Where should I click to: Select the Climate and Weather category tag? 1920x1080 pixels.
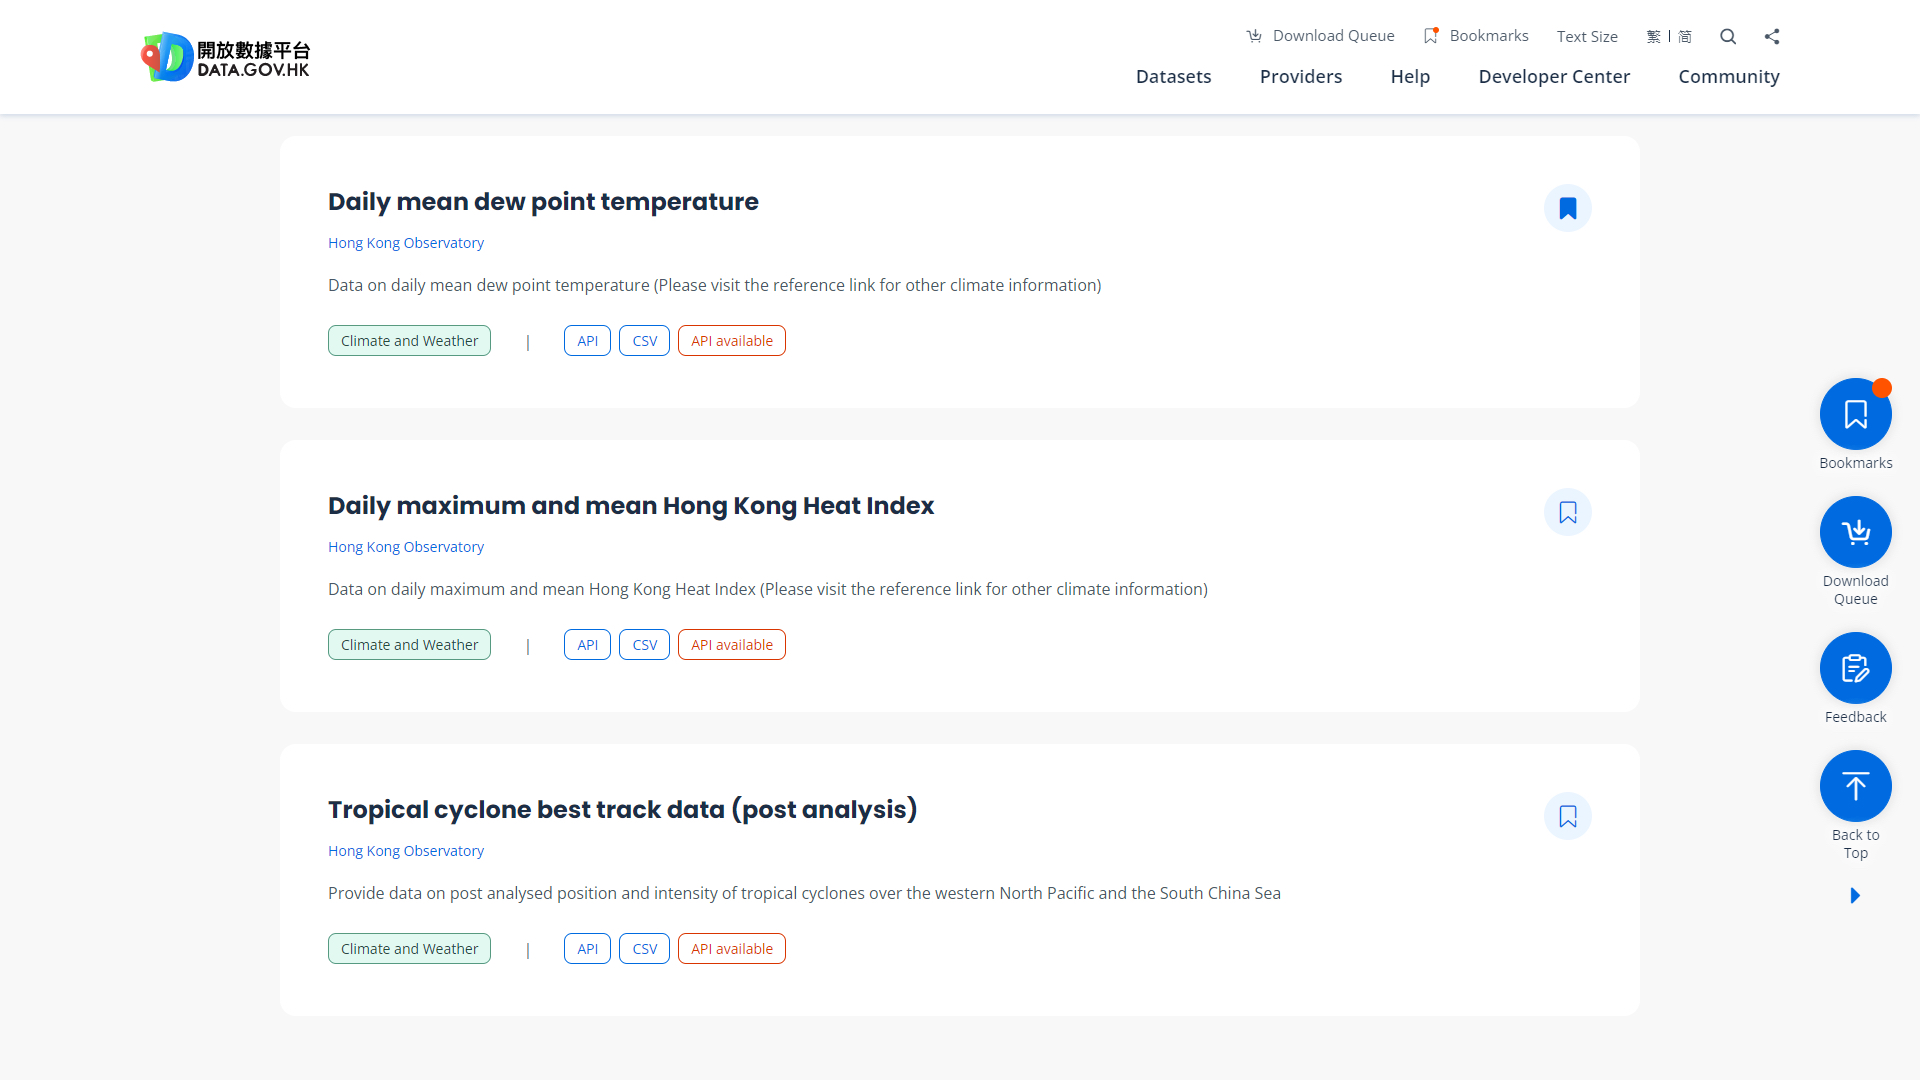408,340
